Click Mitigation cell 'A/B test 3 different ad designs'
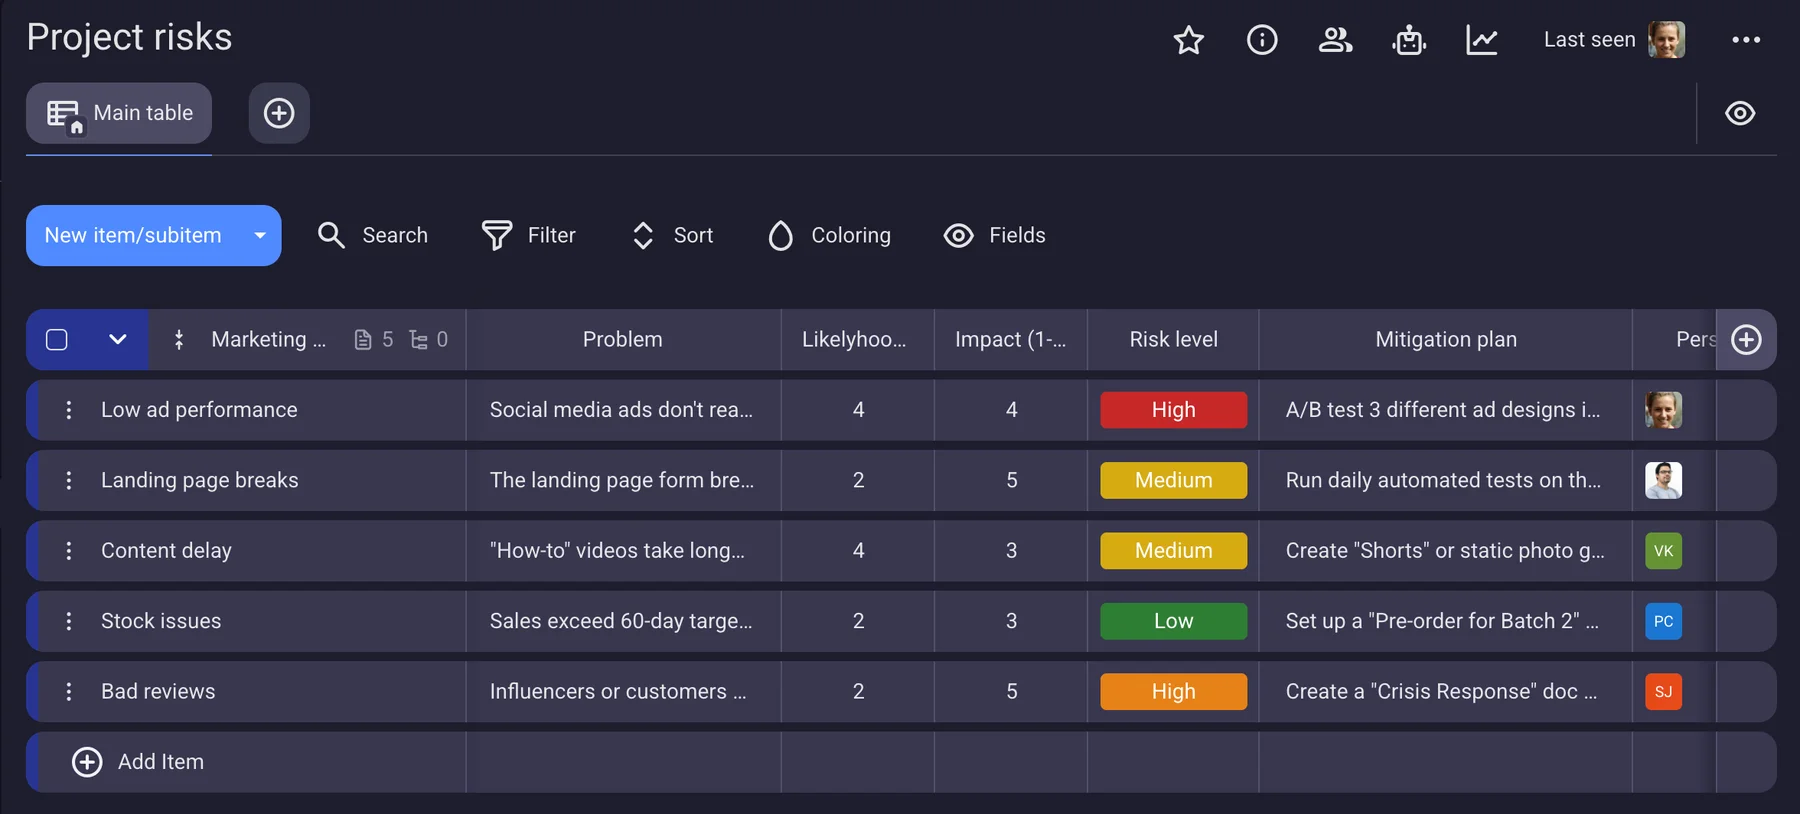1800x814 pixels. point(1446,410)
